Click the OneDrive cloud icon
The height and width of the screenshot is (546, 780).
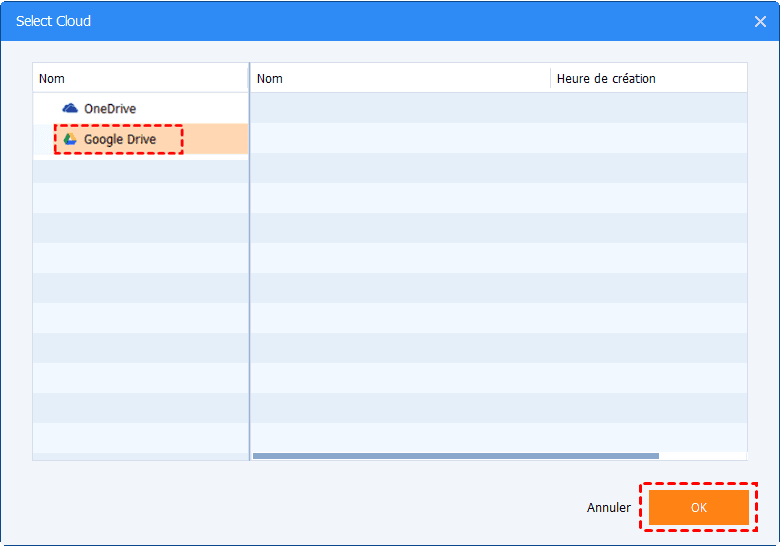70,108
